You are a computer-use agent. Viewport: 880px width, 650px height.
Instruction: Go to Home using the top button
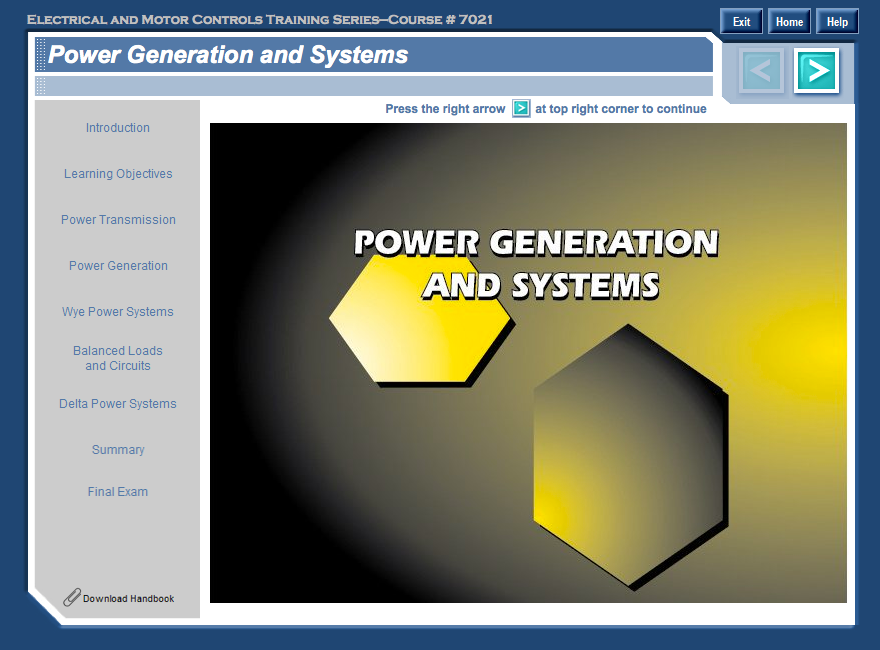click(789, 21)
